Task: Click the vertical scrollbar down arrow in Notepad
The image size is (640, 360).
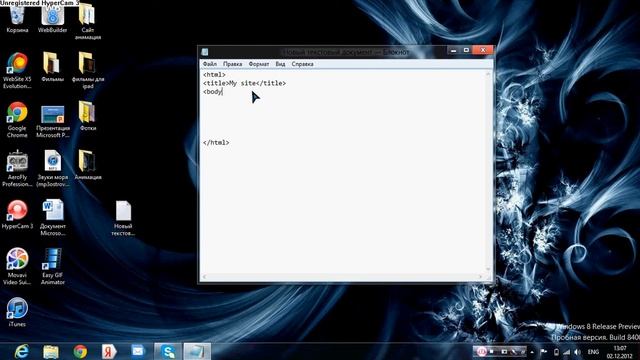Action: click(x=489, y=269)
